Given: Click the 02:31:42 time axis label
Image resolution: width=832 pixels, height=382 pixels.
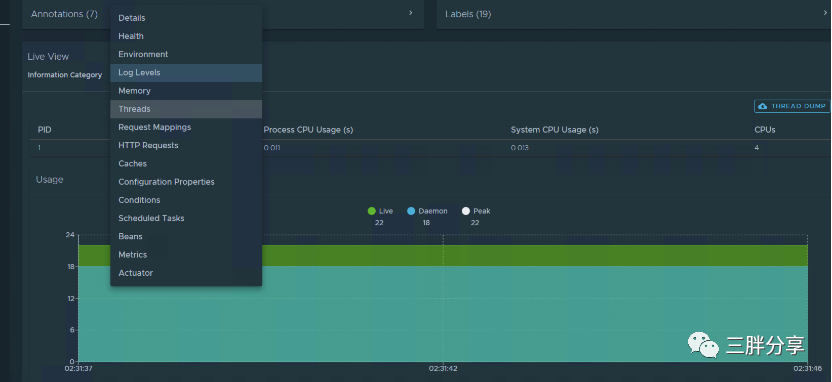Looking at the screenshot, I should tap(443, 368).
